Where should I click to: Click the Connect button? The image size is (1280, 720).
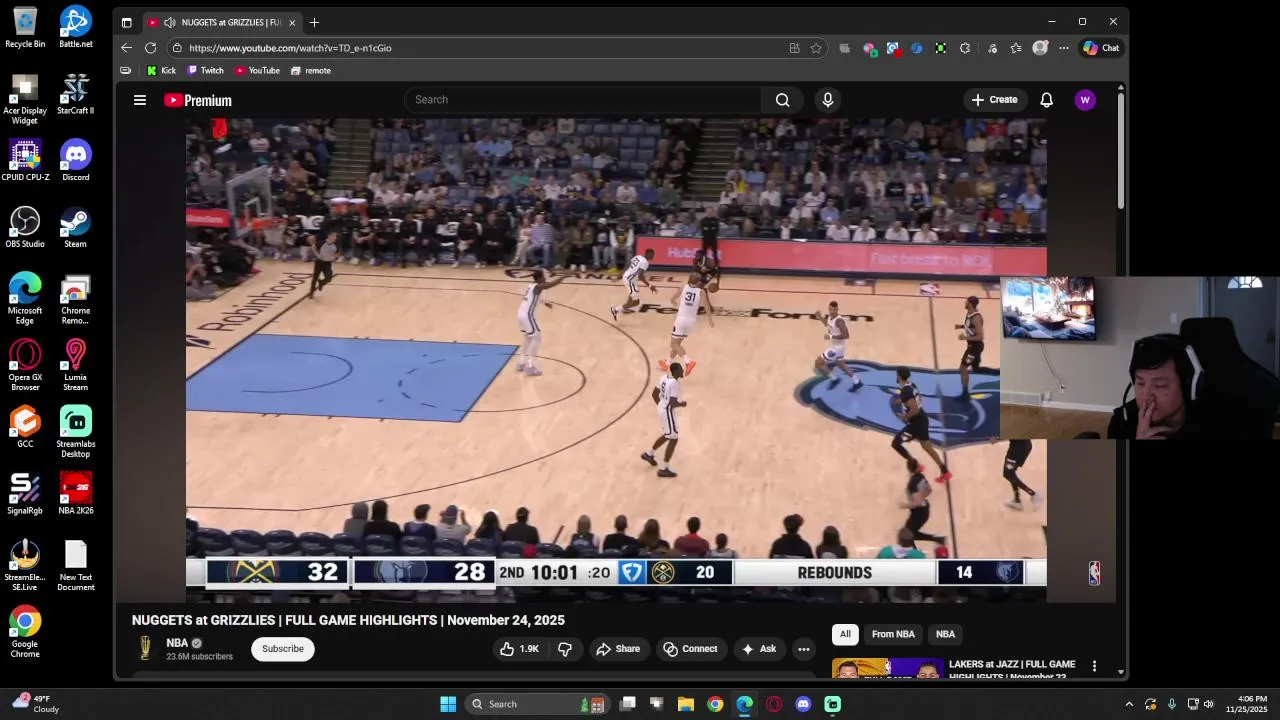[x=690, y=649]
